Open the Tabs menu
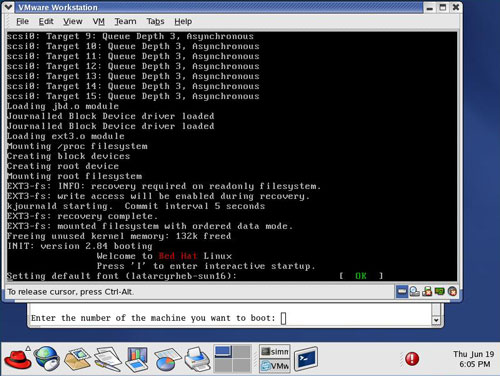Viewport: 500px width, 376px height. 155,21
